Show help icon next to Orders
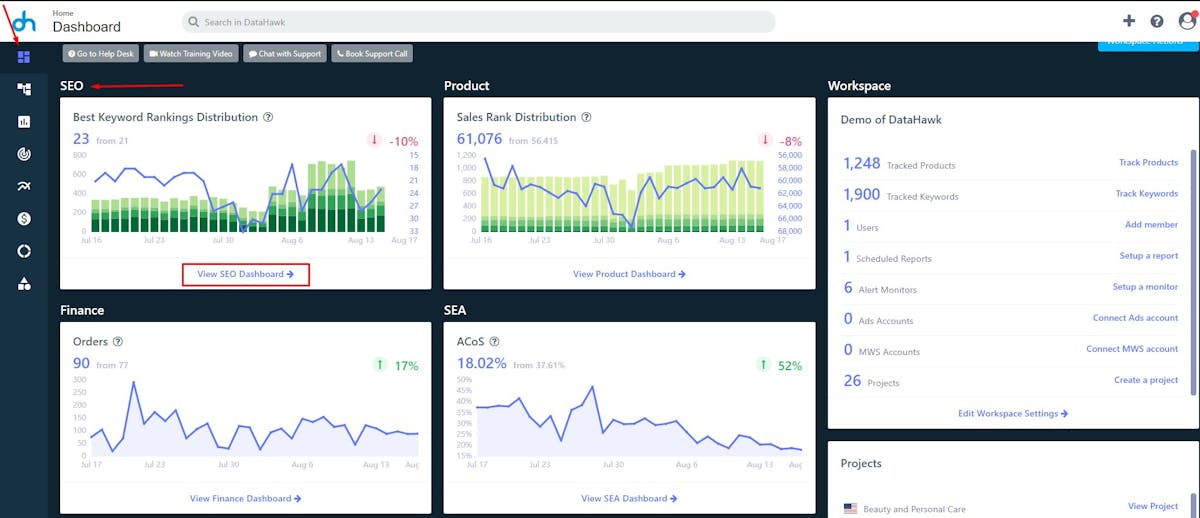1200x518 pixels. click(x=118, y=342)
